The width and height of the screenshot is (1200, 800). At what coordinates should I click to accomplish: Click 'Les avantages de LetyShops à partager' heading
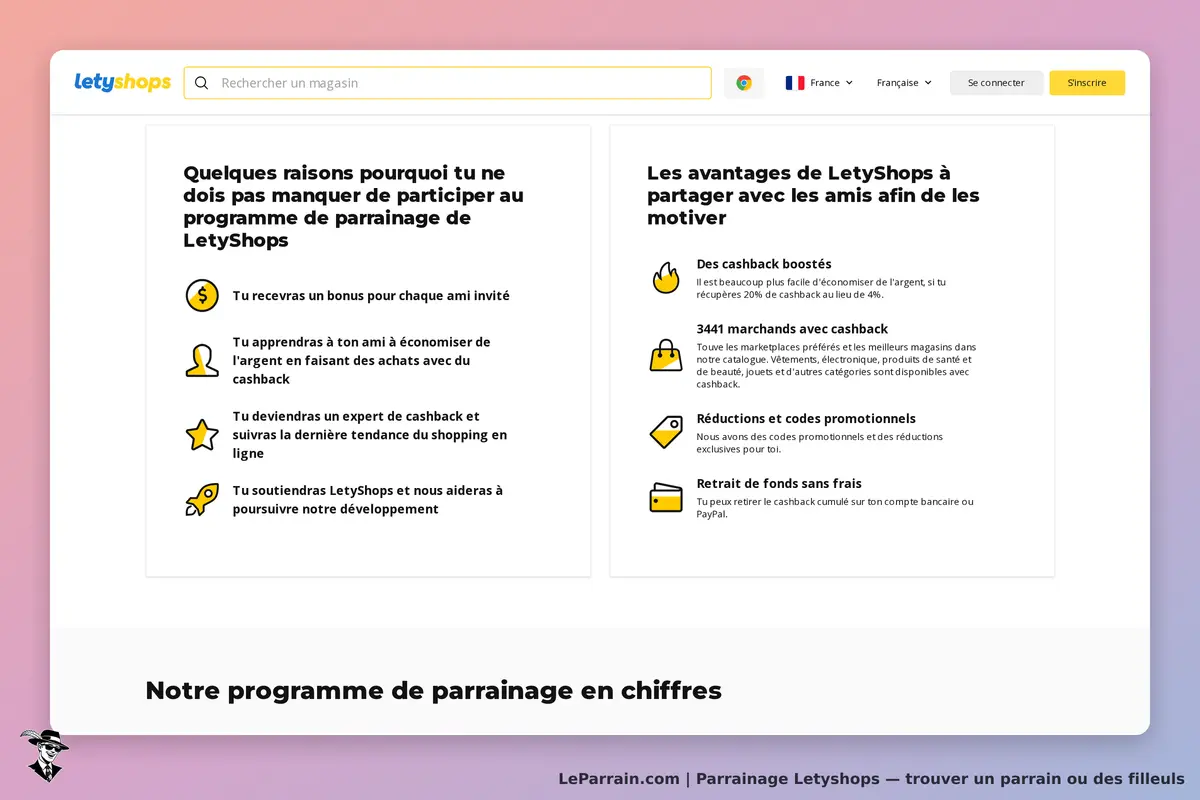tap(813, 195)
